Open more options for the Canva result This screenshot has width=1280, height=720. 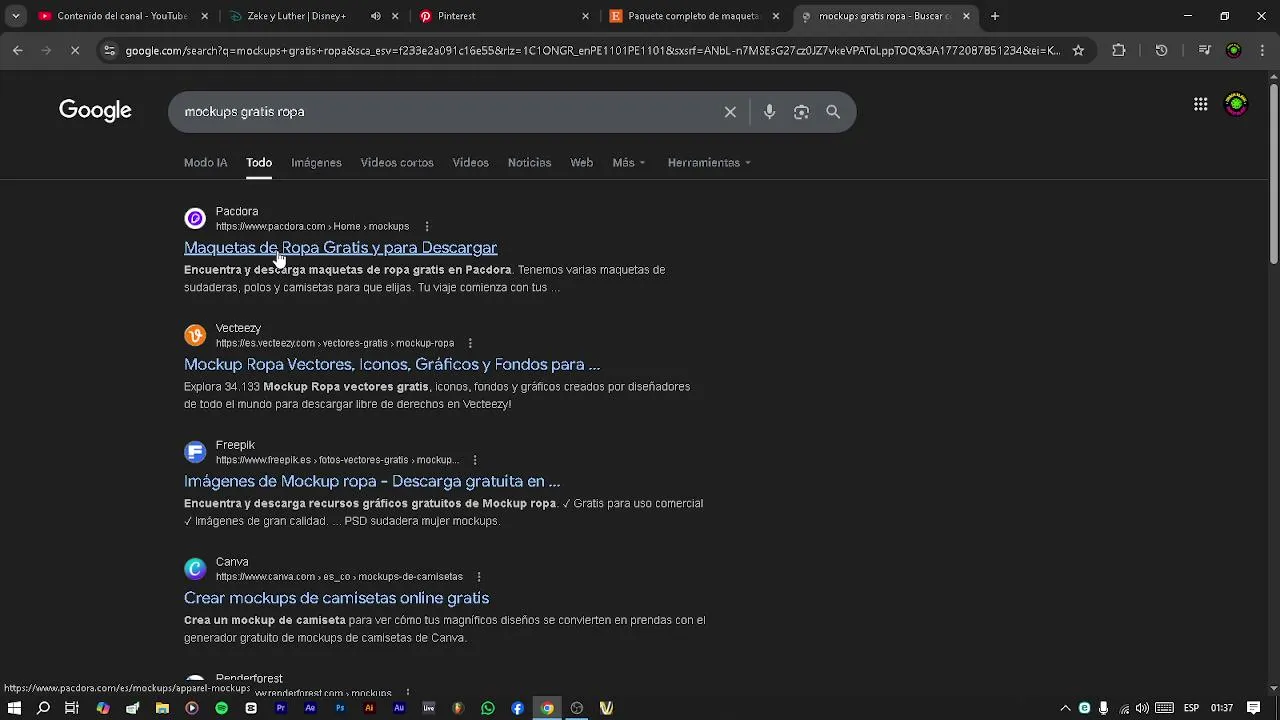tap(479, 577)
